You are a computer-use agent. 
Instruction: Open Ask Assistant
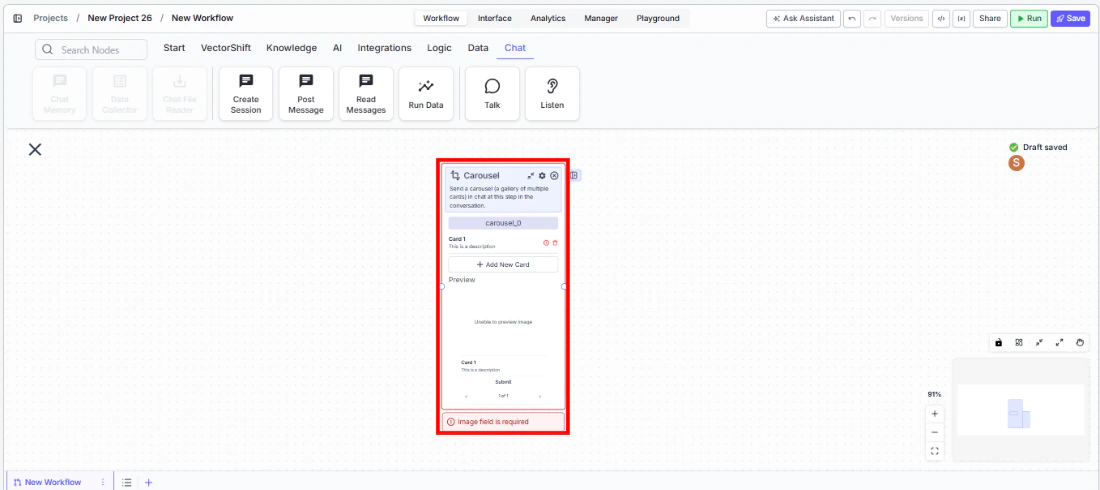click(803, 19)
